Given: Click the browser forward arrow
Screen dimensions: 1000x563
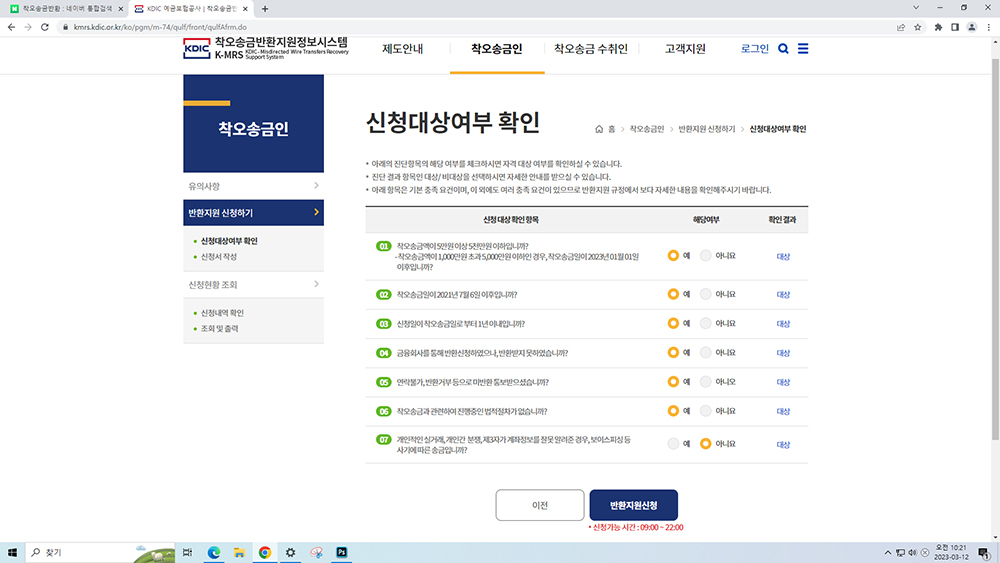Looking at the screenshot, I should click(x=27, y=27).
